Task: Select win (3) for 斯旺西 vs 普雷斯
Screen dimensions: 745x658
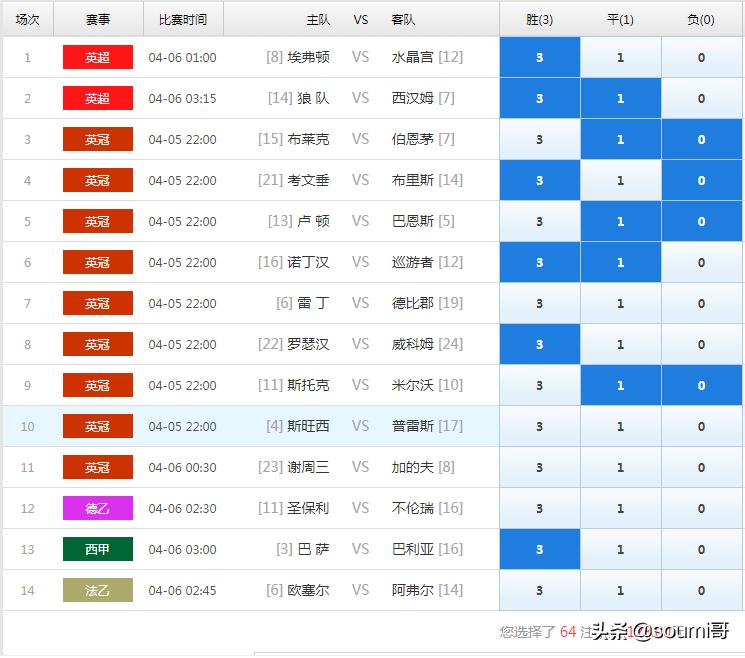Action: pyautogui.click(x=540, y=427)
